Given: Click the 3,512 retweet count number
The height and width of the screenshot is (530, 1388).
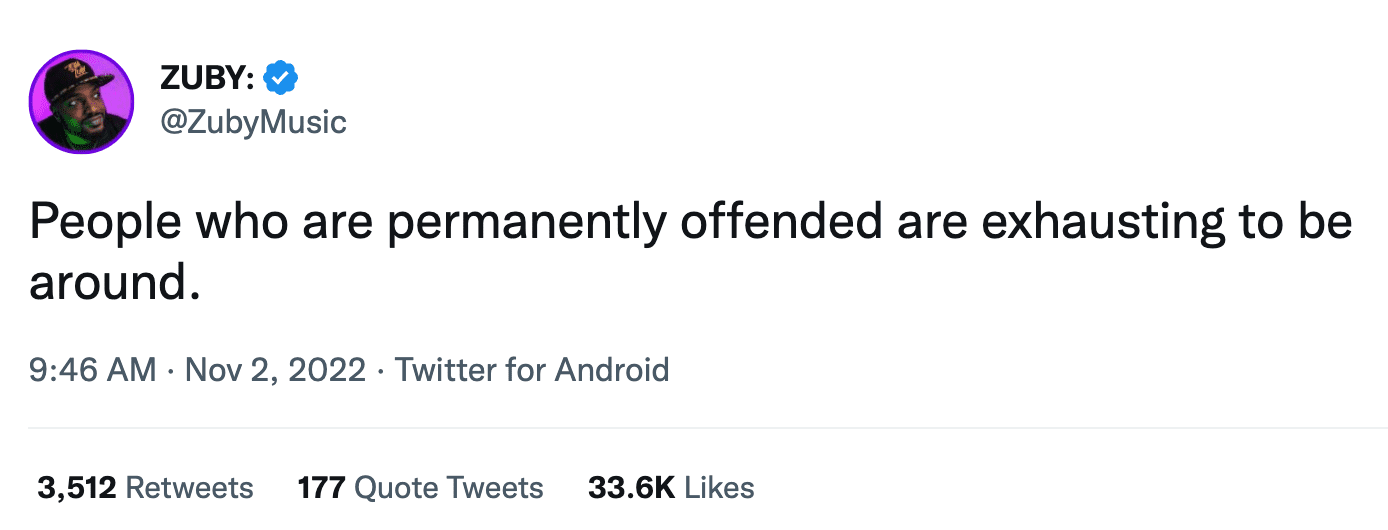Looking at the screenshot, I should pyautogui.click(x=76, y=488).
